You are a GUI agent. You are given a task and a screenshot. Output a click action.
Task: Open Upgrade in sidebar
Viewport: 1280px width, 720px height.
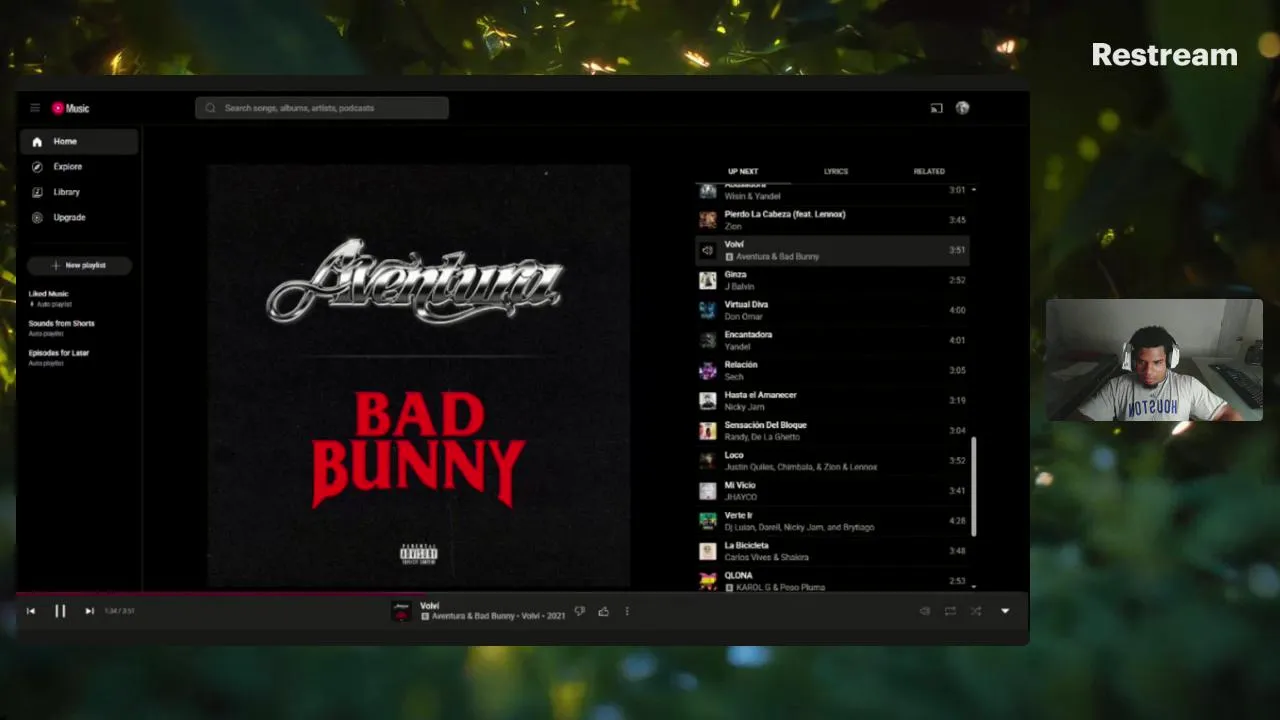[x=79, y=217]
